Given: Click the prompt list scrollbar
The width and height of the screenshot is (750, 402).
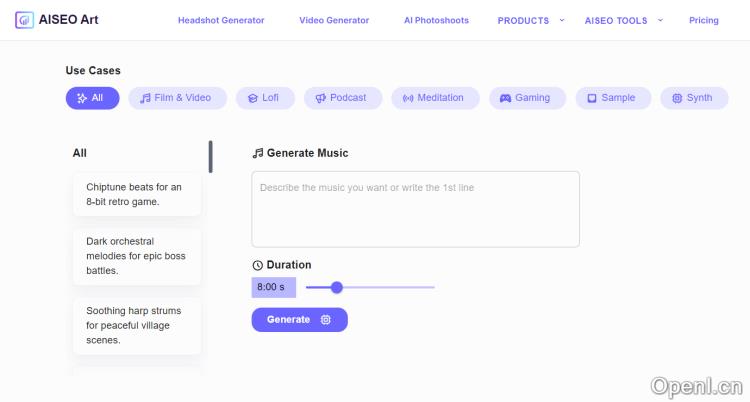Looking at the screenshot, I should click(x=210, y=156).
